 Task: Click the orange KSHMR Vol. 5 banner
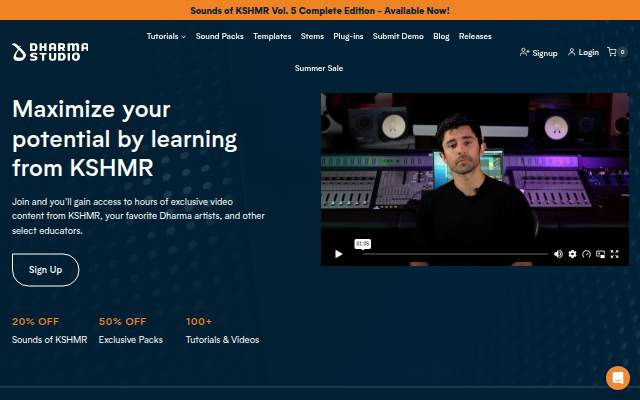pos(320,10)
